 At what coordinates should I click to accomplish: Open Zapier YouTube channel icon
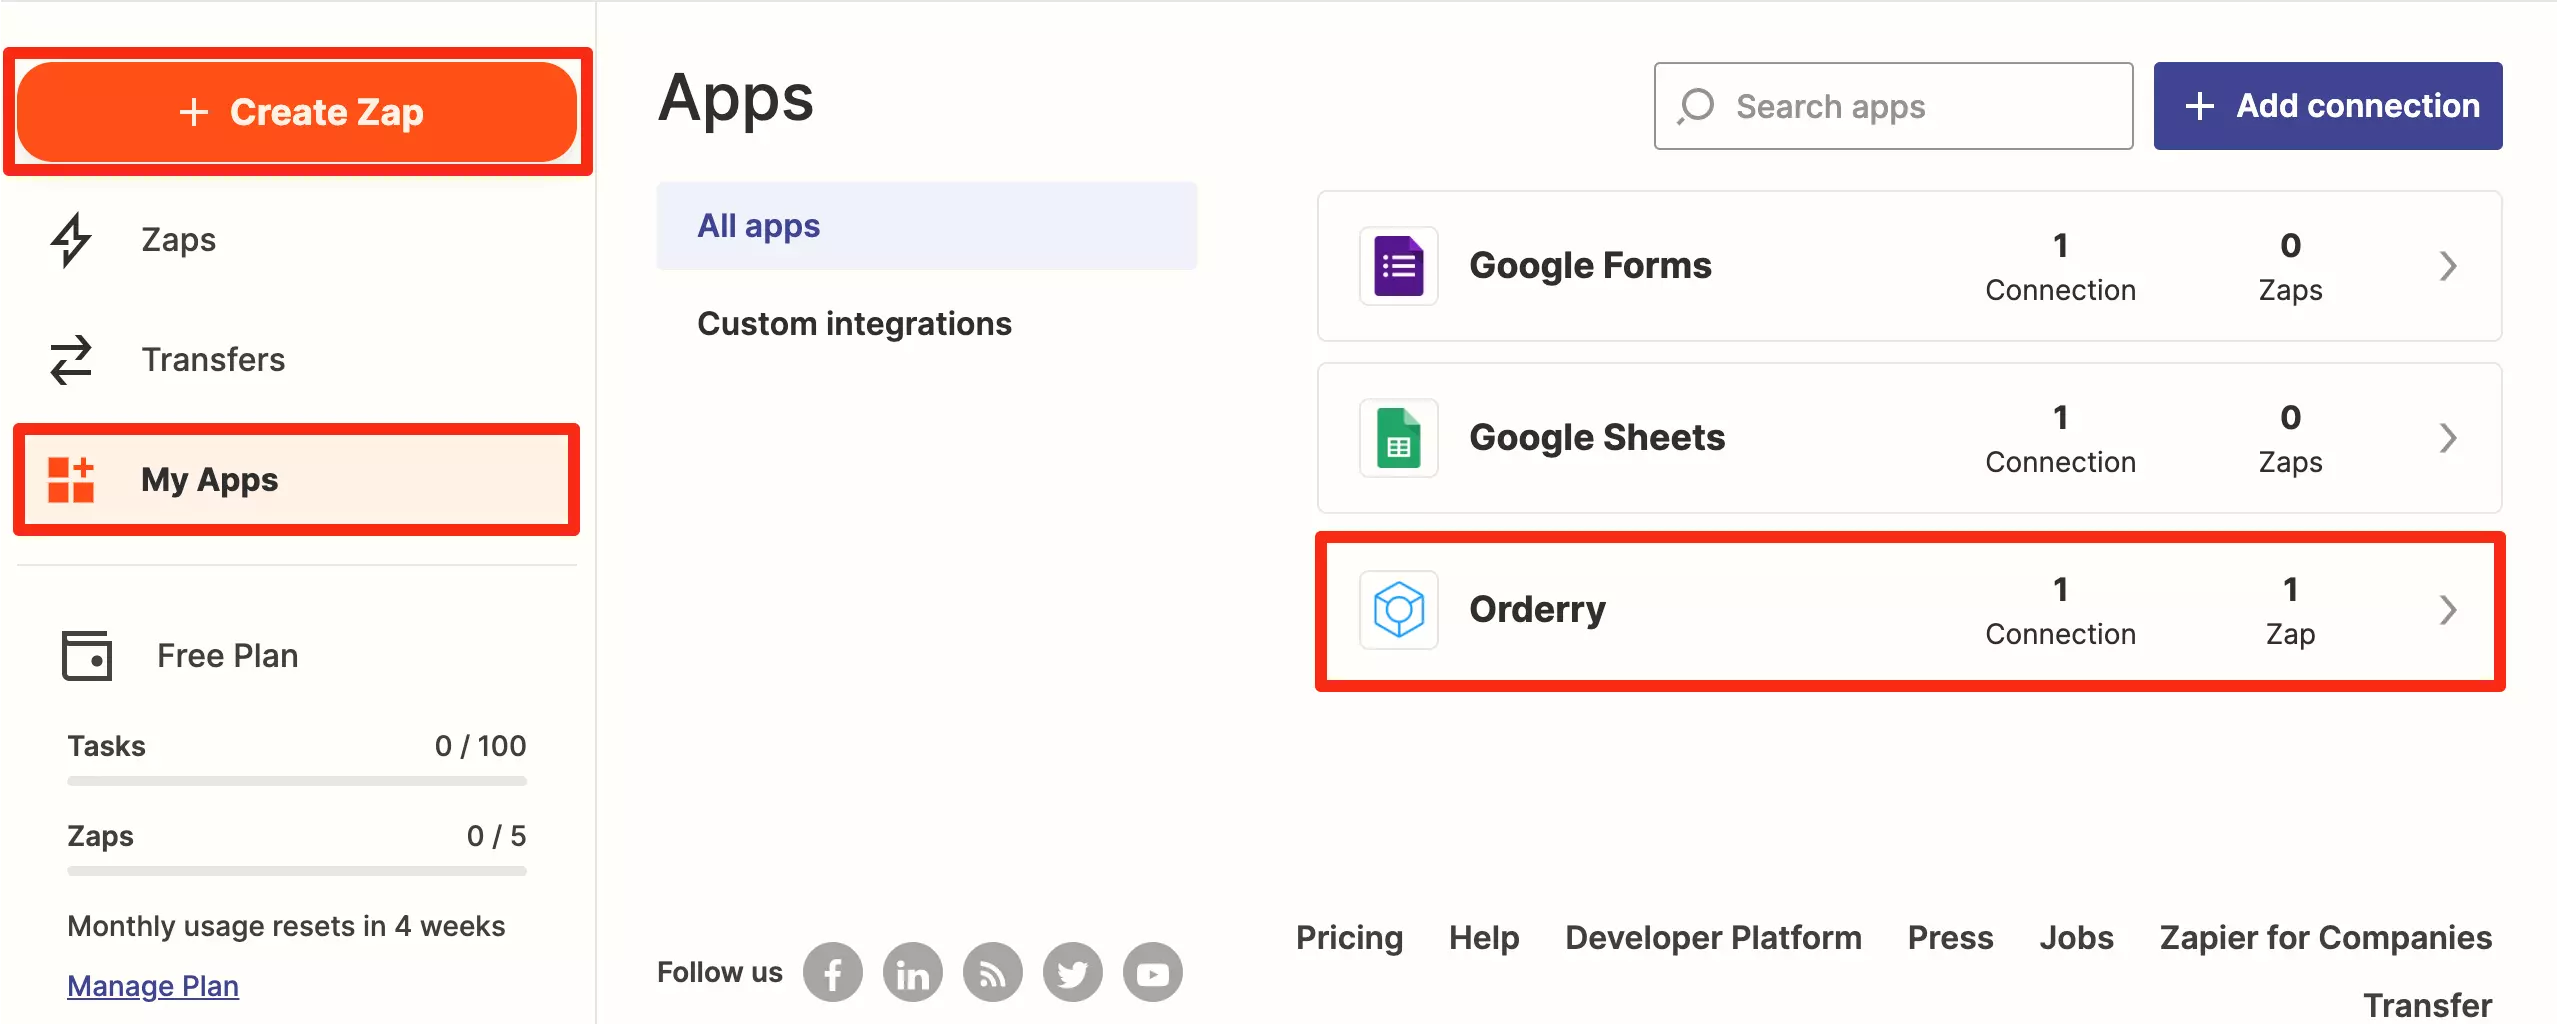[x=1153, y=972]
